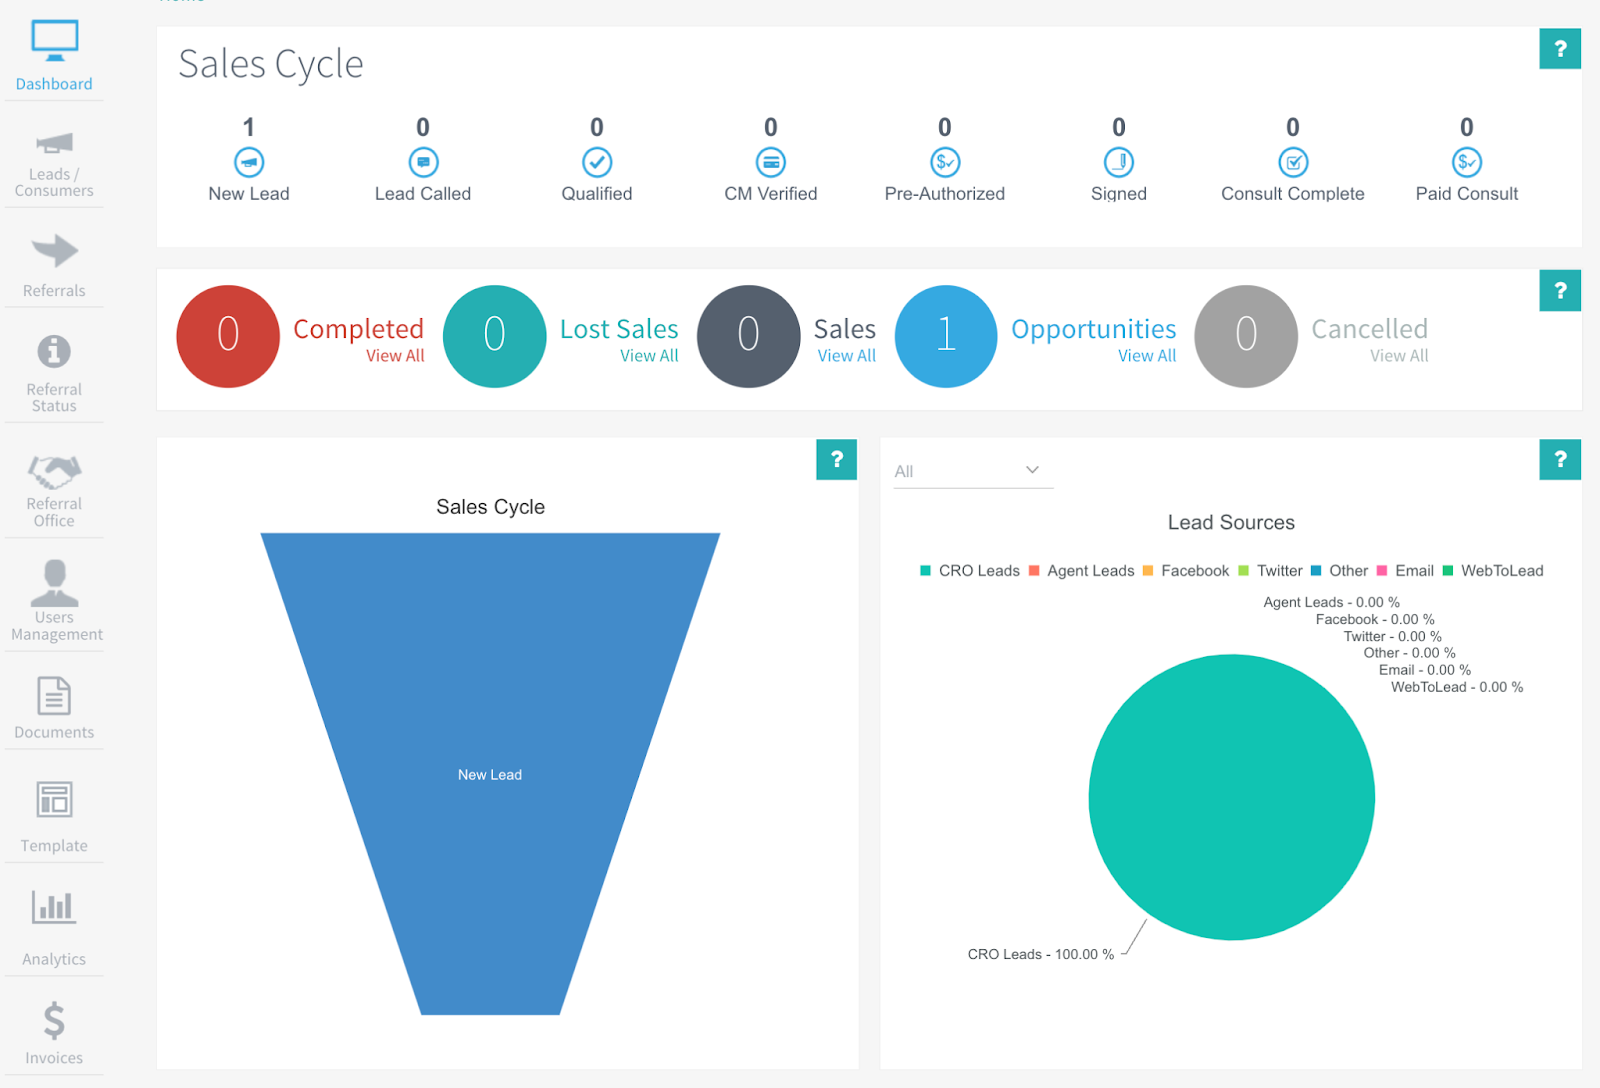1600x1088 pixels.
Task: Open the Referrals arrow icon
Action: tap(54, 250)
